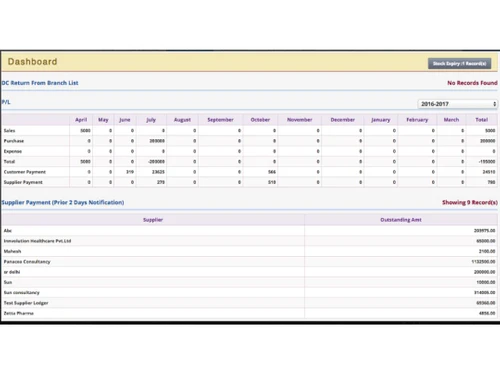Click the Total column header
This screenshot has width=500, height=375.
coord(482,120)
